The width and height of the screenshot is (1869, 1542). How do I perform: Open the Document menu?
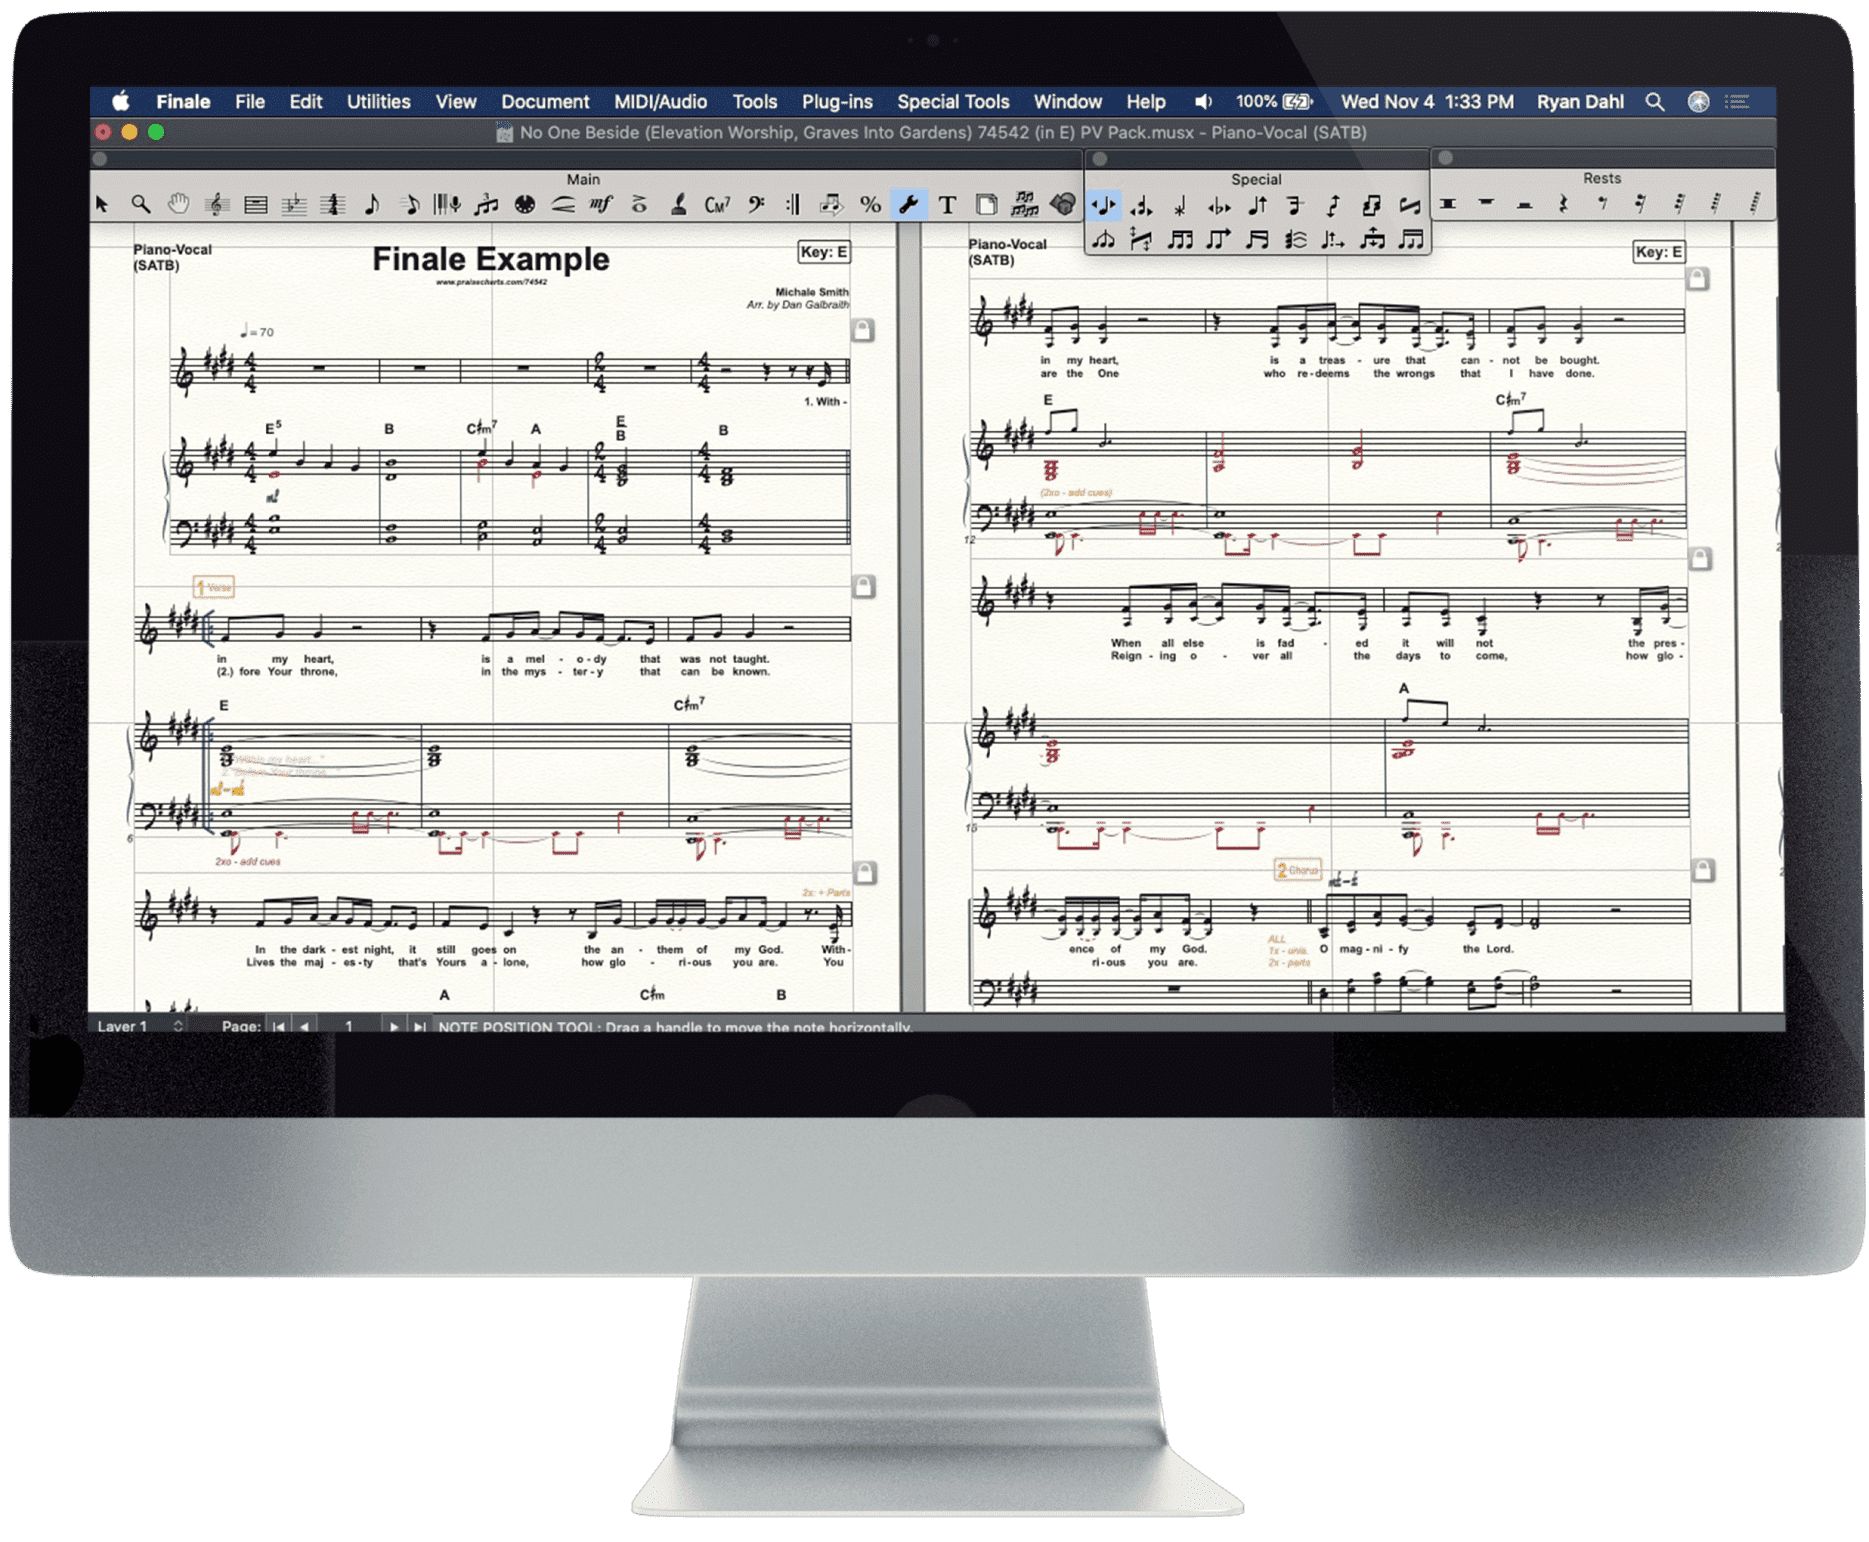(545, 102)
